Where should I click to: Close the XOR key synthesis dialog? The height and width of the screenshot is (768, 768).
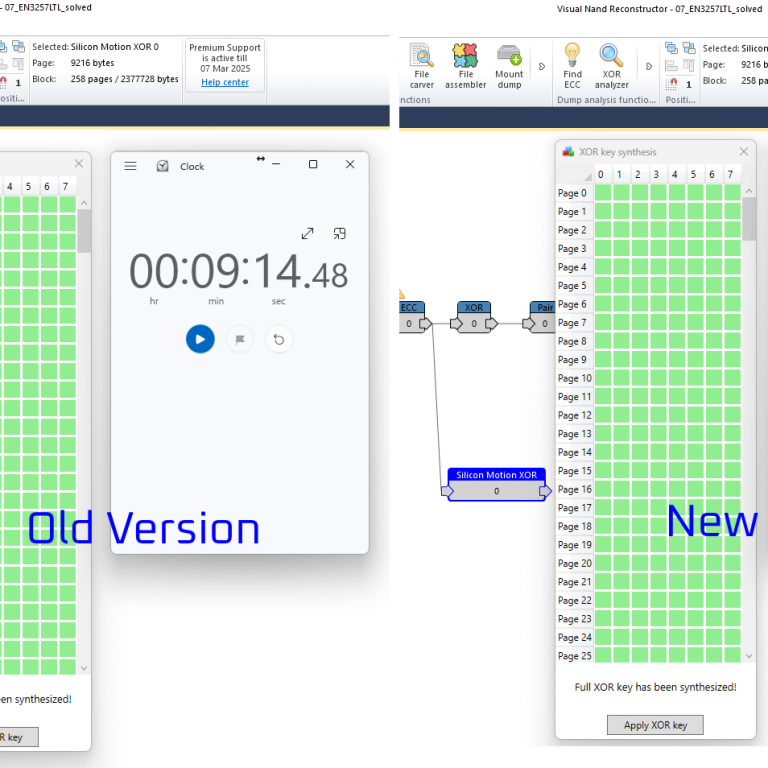[743, 152]
